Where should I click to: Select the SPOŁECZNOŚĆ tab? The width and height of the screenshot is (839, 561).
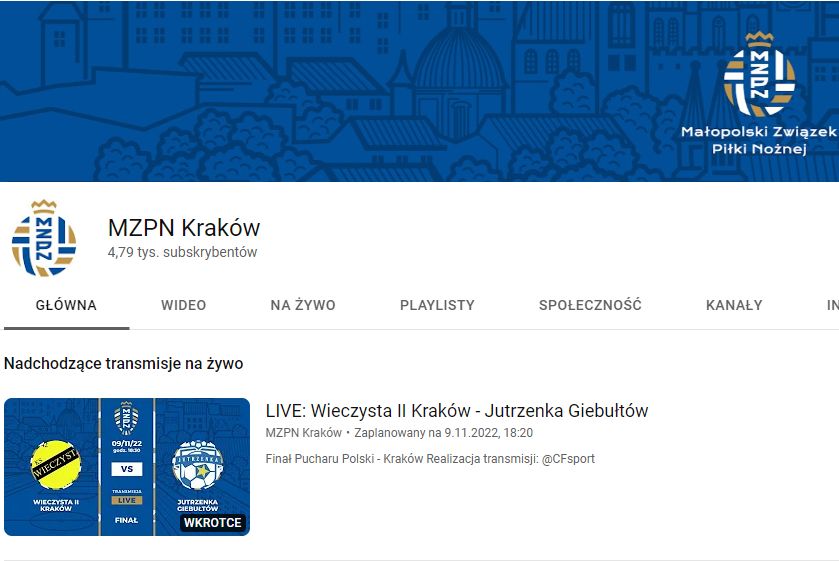pyautogui.click(x=590, y=306)
